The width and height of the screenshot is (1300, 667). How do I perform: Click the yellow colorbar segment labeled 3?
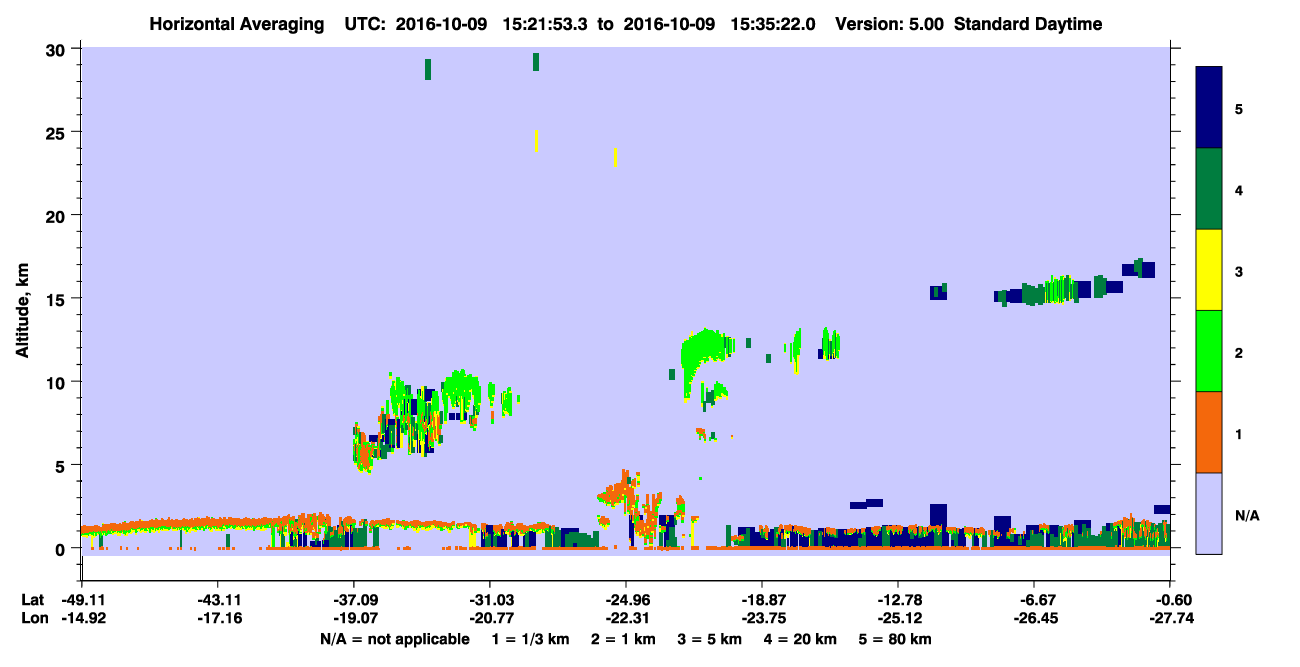pyautogui.click(x=1209, y=270)
